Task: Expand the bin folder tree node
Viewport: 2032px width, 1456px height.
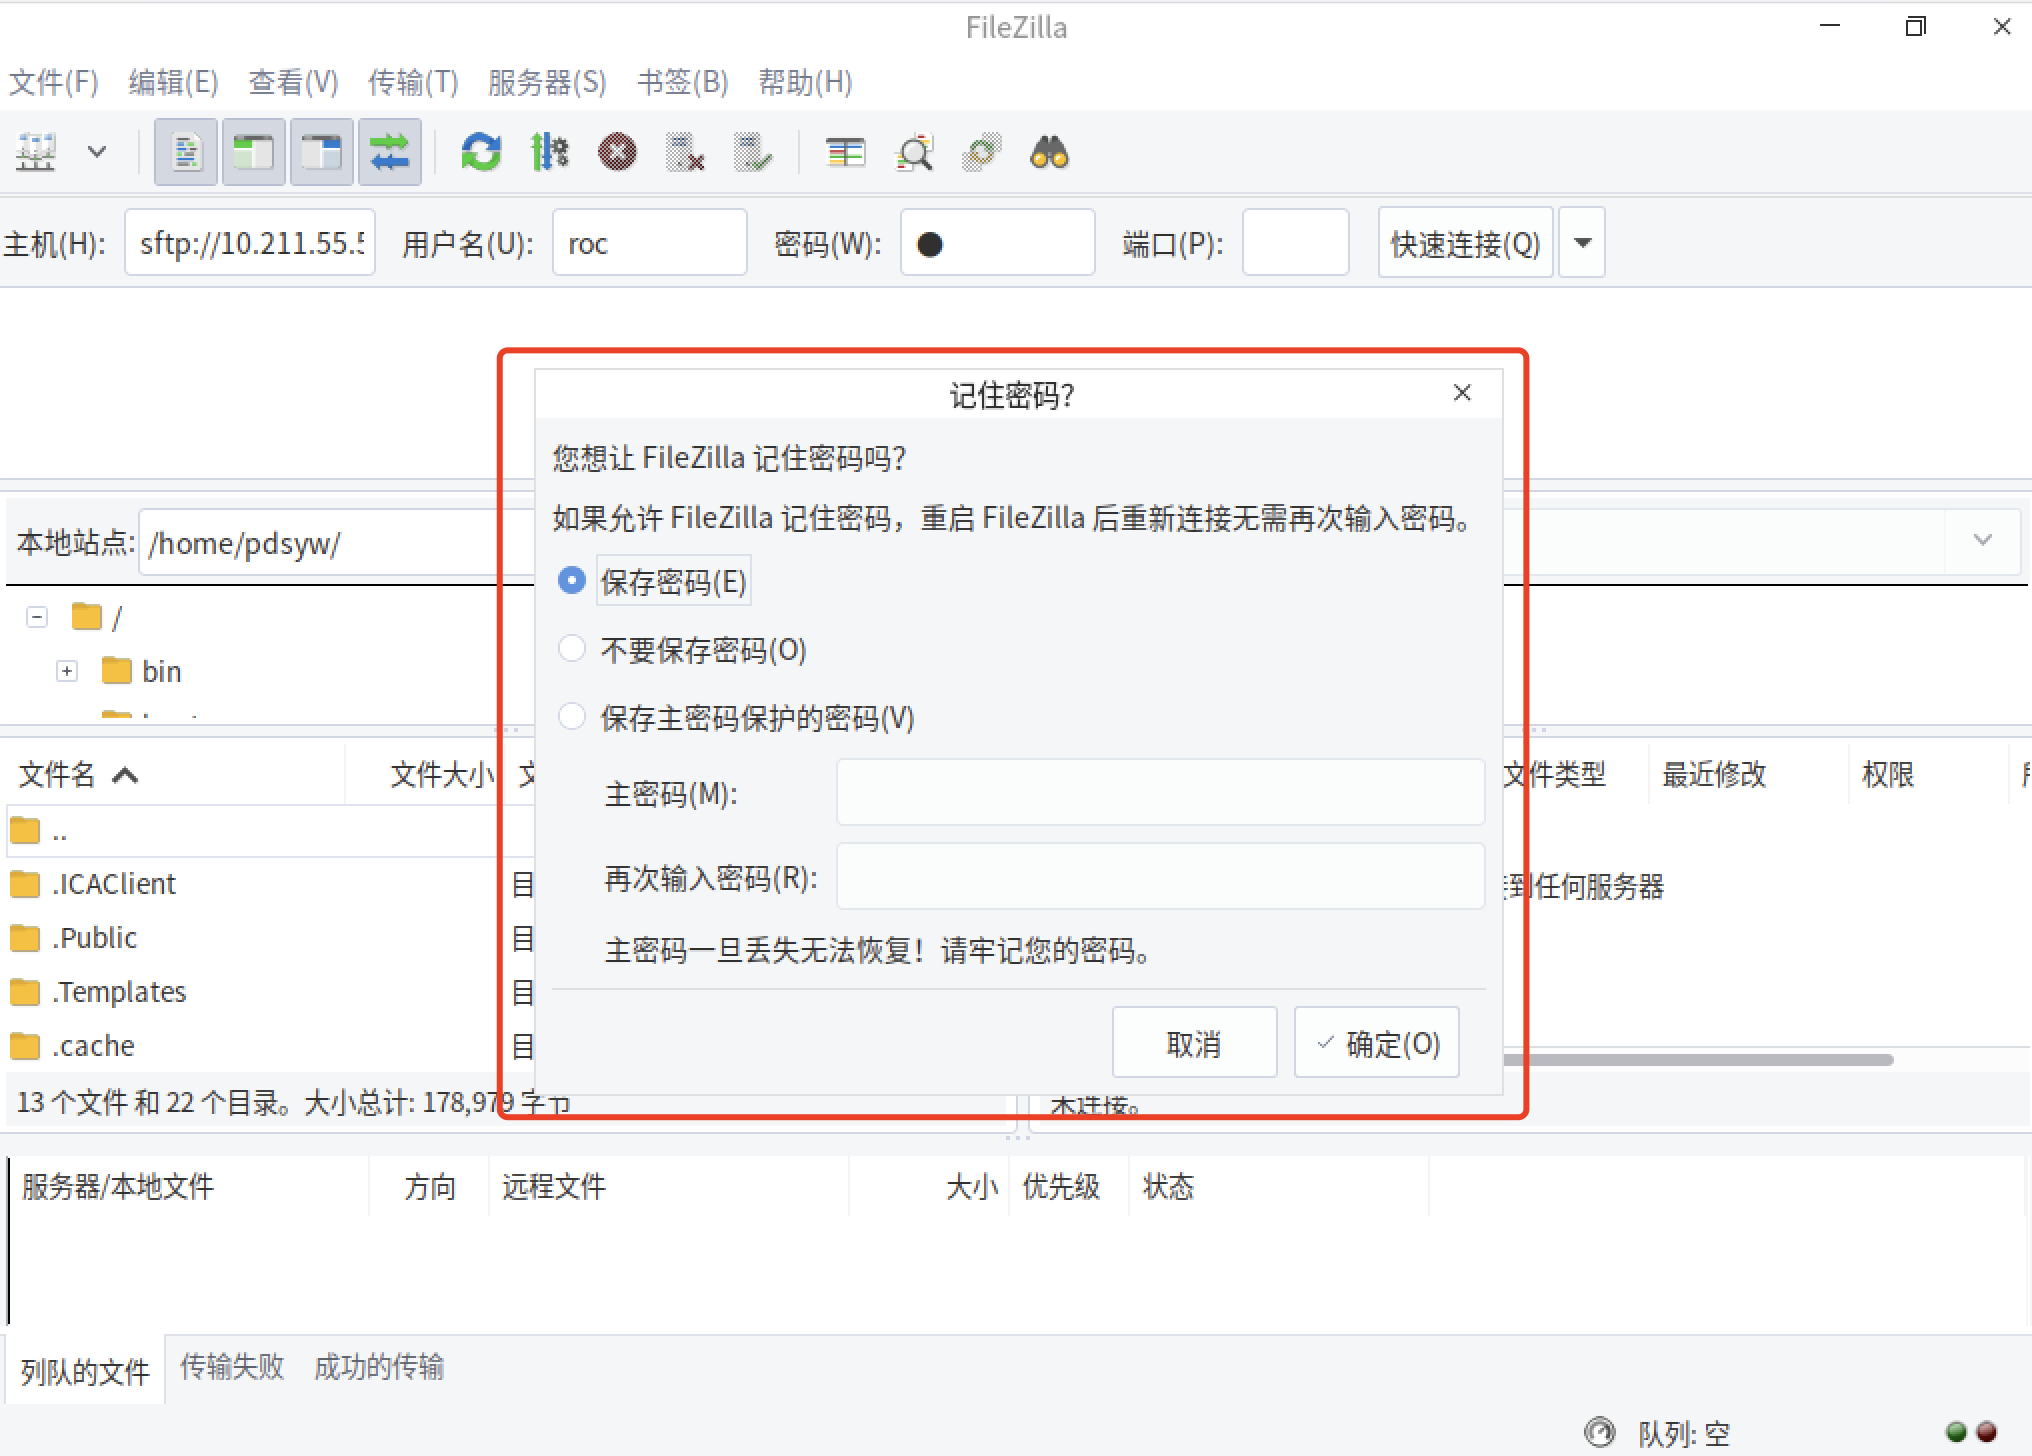Action: (67, 671)
